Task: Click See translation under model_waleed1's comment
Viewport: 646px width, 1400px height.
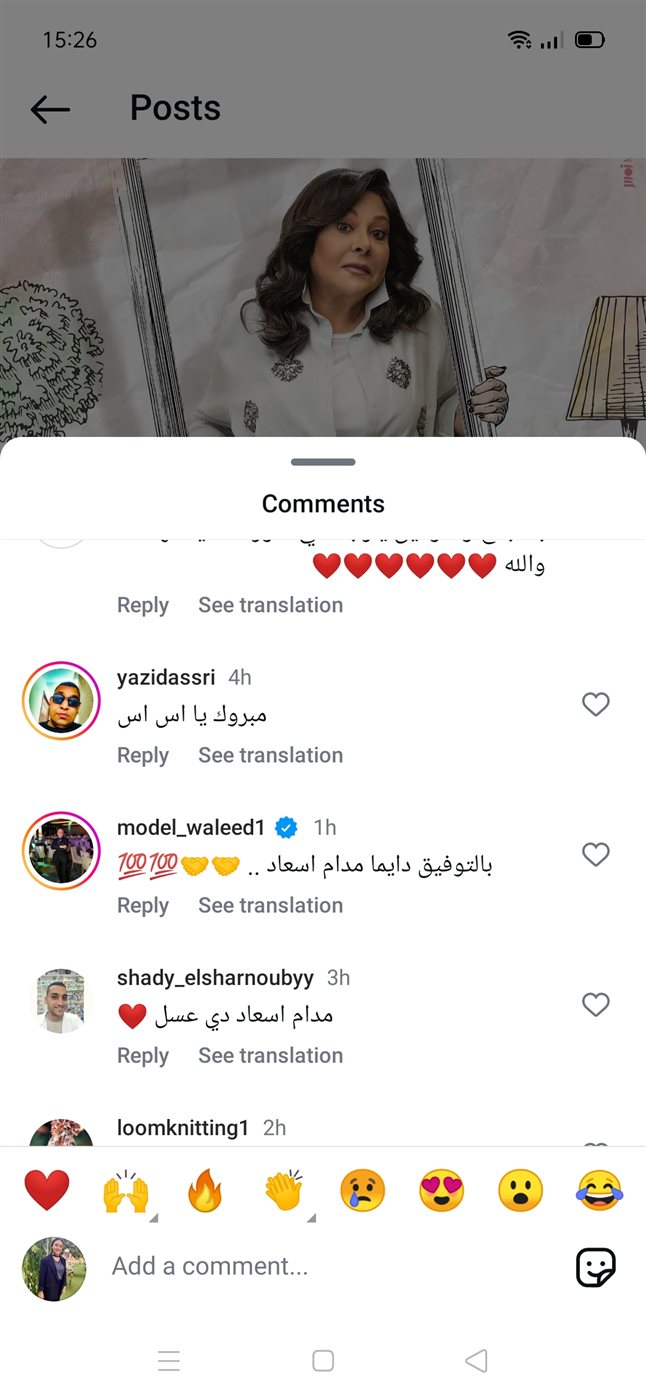Action: (x=270, y=905)
